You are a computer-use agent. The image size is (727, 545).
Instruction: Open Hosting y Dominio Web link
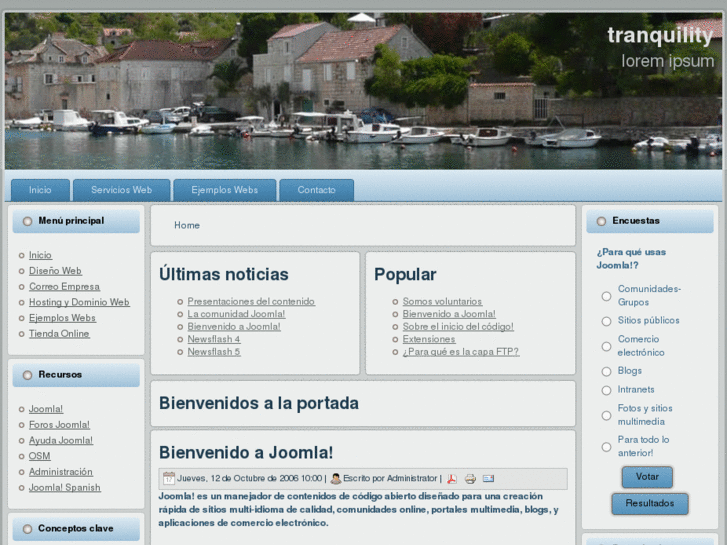coord(79,302)
